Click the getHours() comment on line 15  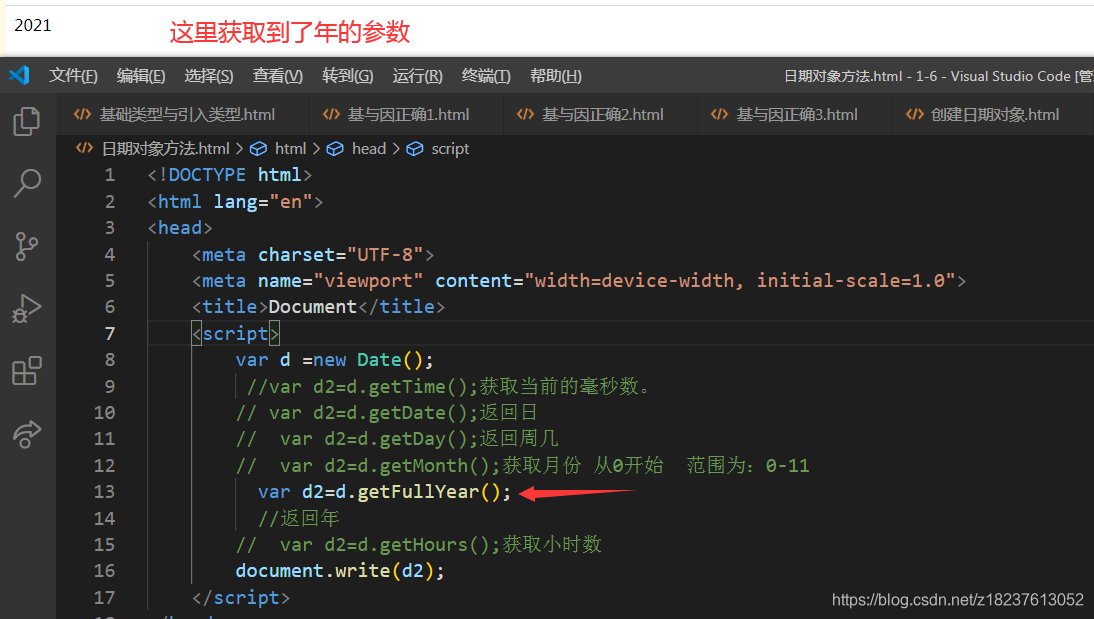pos(419,544)
